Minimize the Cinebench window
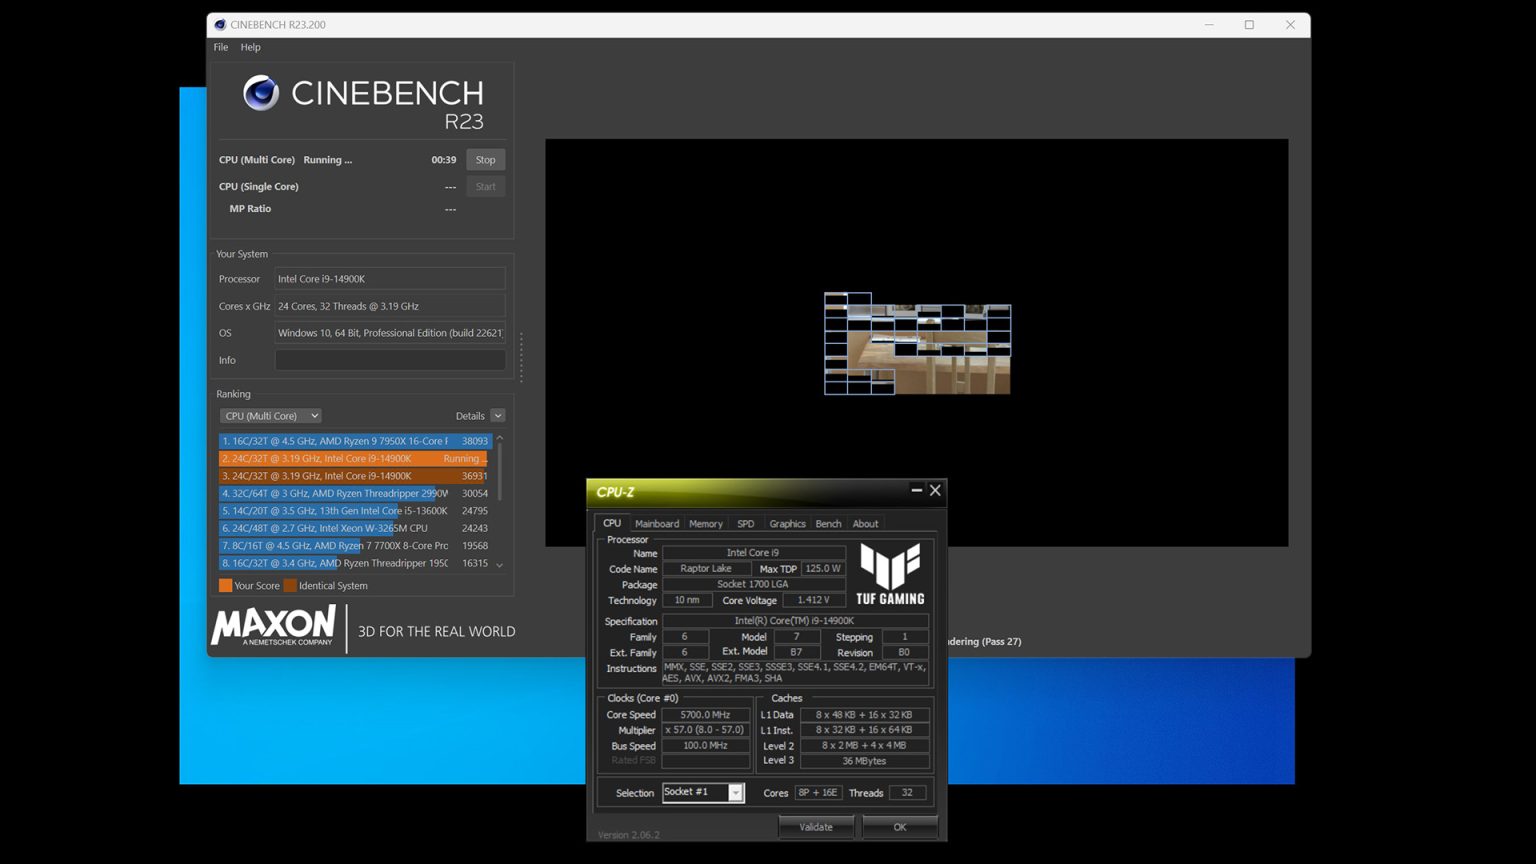1536x864 pixels. [1209, 25]
